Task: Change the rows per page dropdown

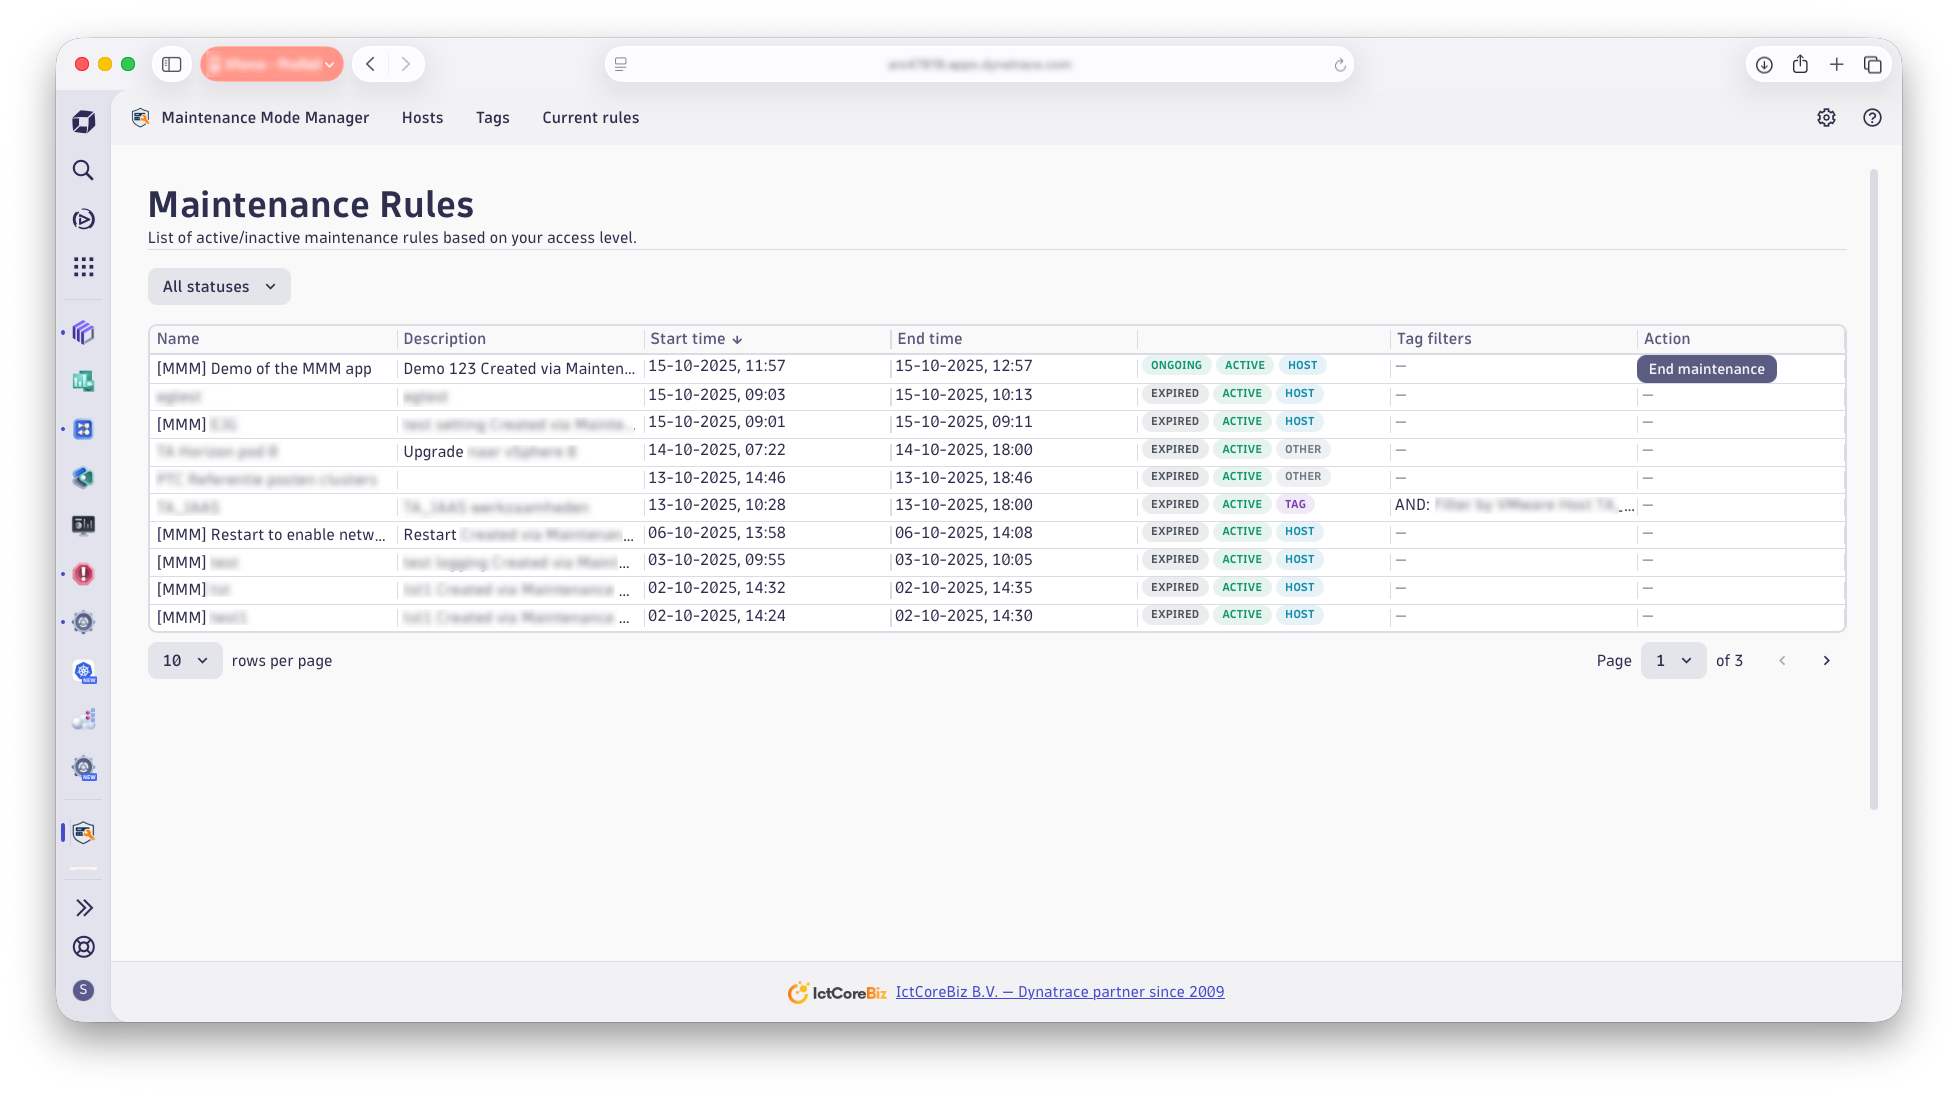Action: [184, 660]
